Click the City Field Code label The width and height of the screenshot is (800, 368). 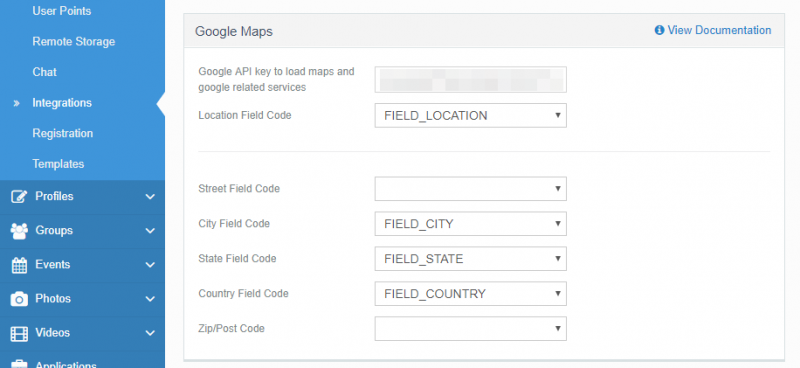click(234, 224)
